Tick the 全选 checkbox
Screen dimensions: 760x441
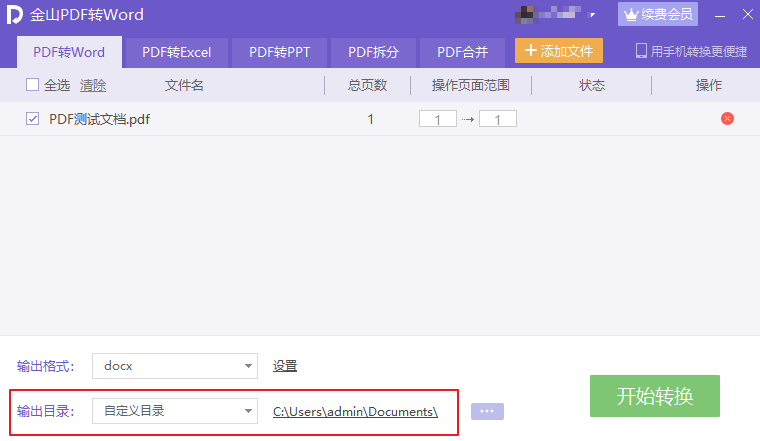point(32,85)
